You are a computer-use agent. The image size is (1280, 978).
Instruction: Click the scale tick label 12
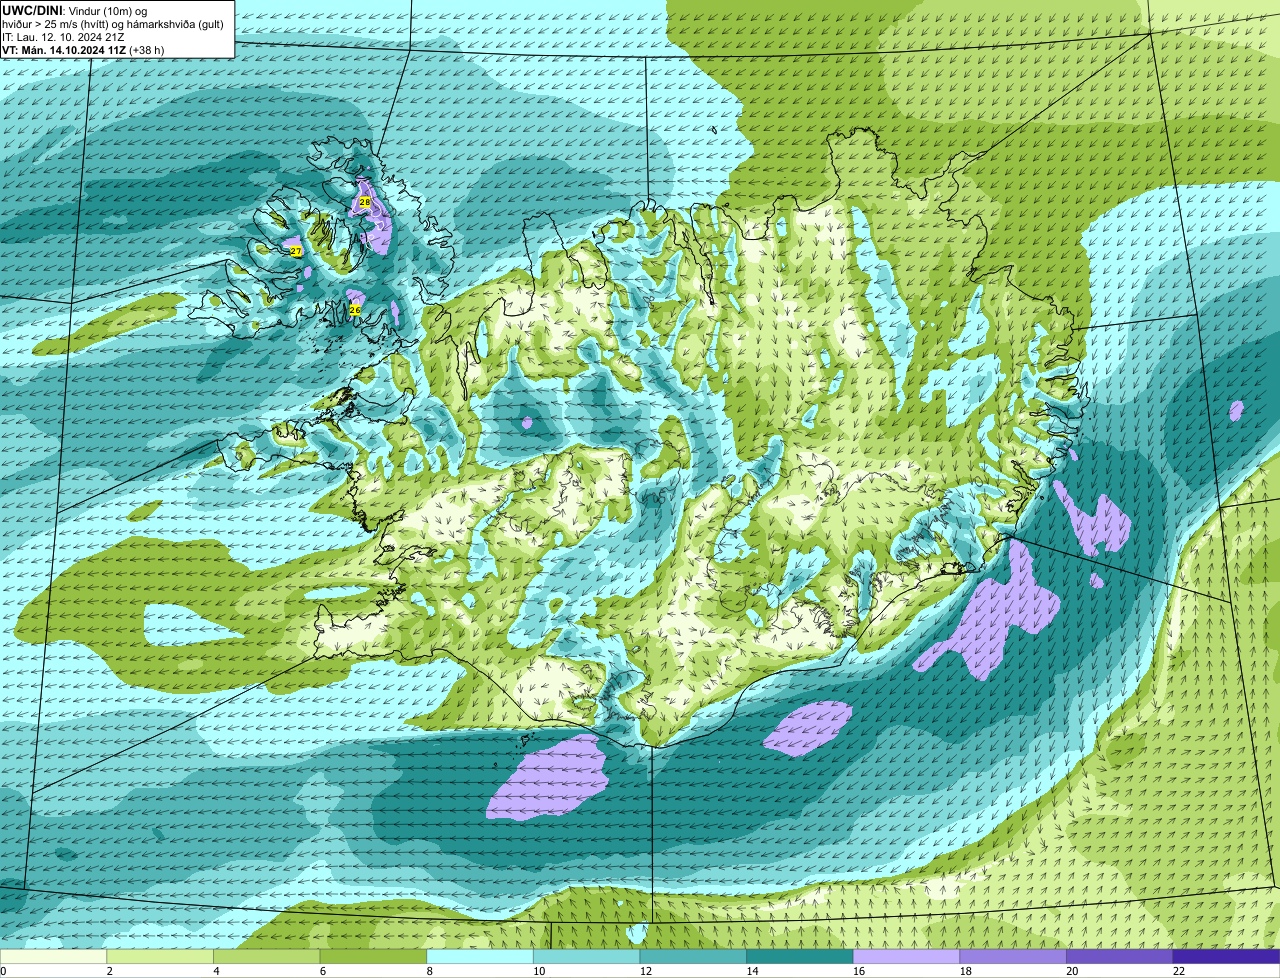point(645,971)
